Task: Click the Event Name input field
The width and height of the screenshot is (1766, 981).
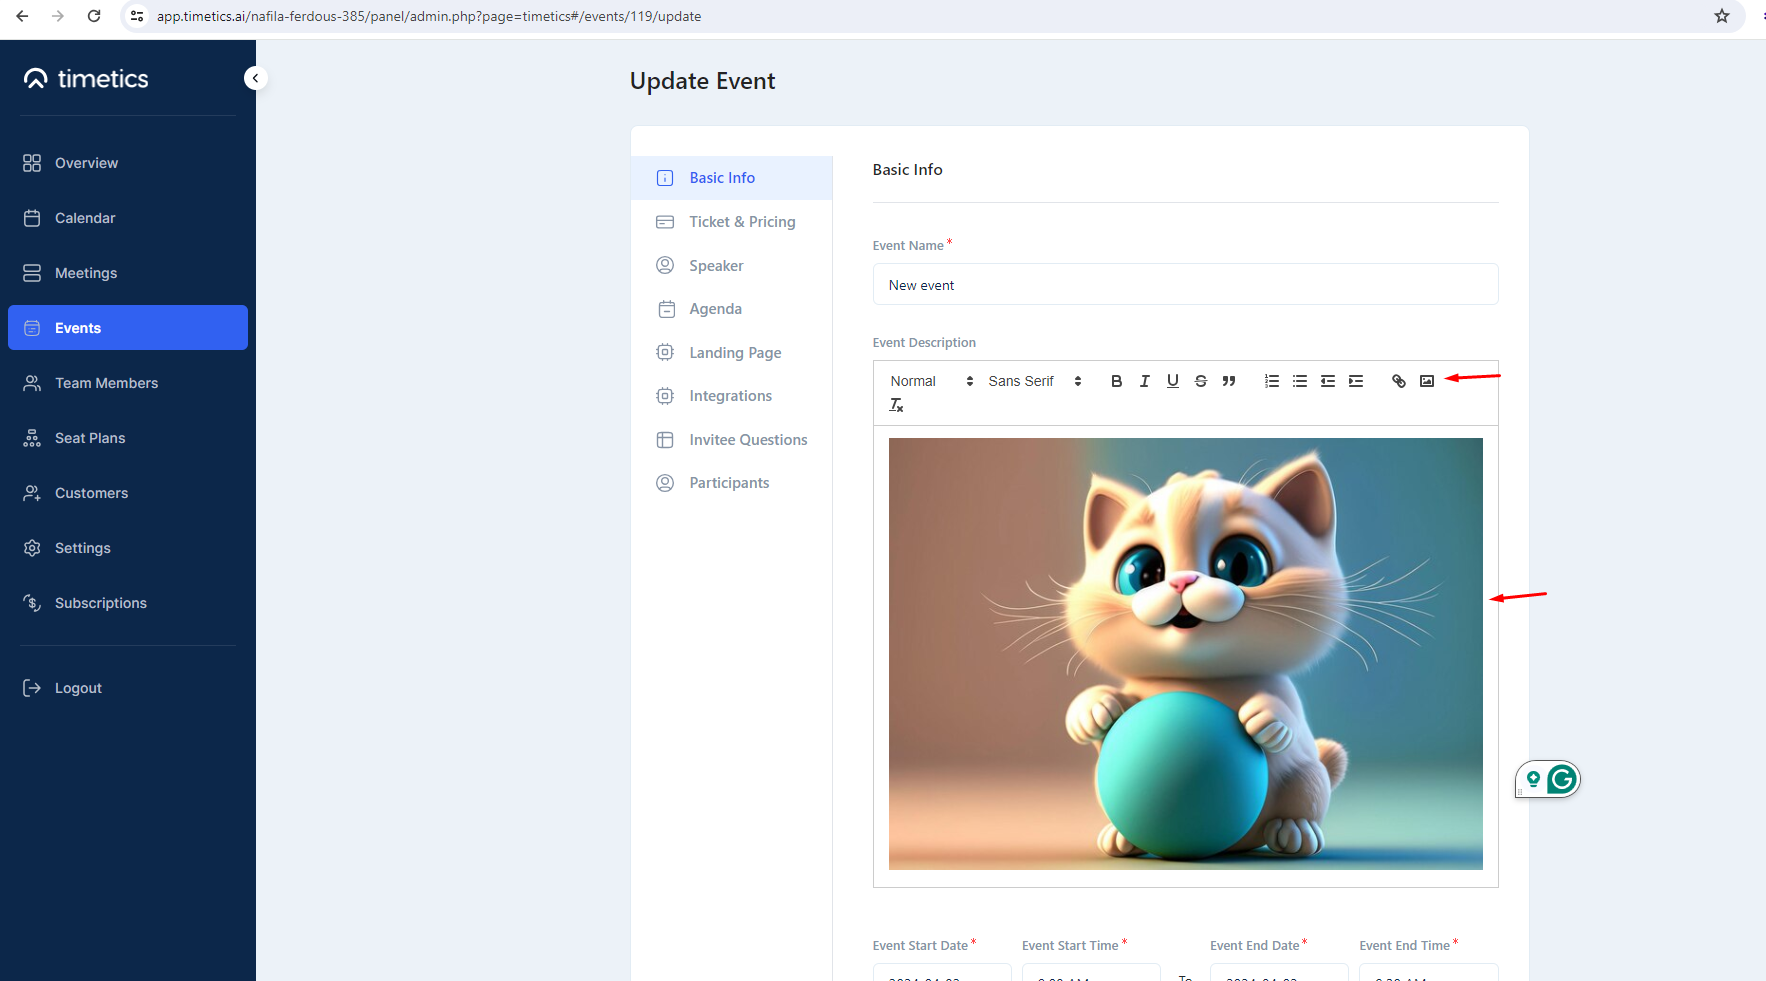Action: point(1185,284)
